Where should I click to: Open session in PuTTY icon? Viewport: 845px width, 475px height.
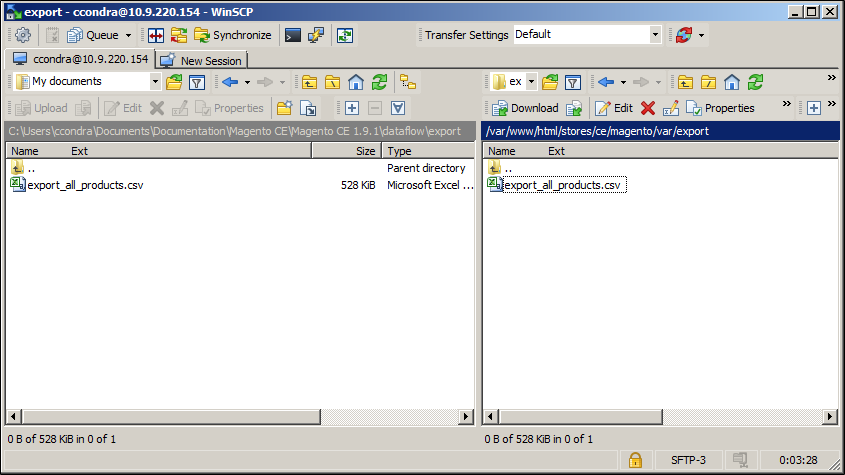point(316,35)
